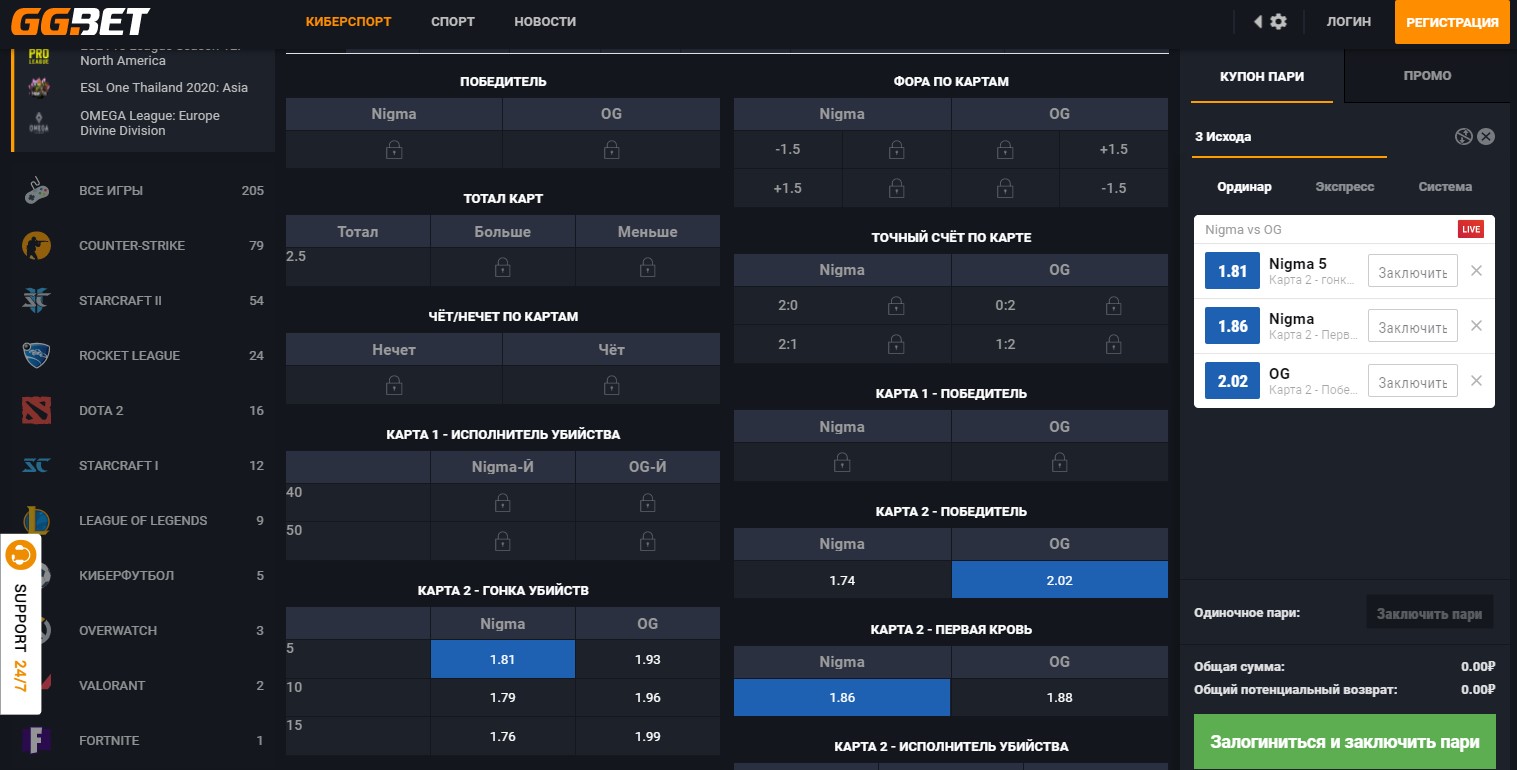The image size is (1517, 770).
Task: Select the Ординар bet type tab
Action: pyautogui.click(x=1244, y=187)
